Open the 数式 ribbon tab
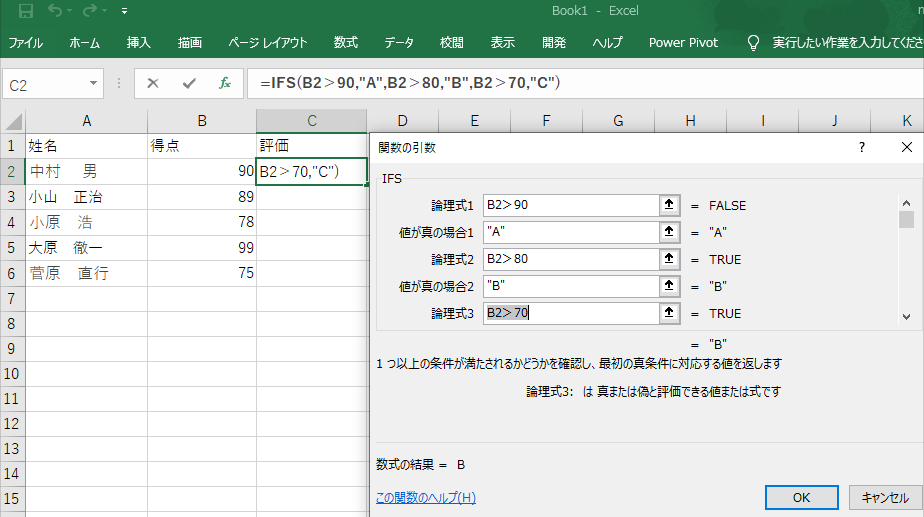 tap(346, 43)
